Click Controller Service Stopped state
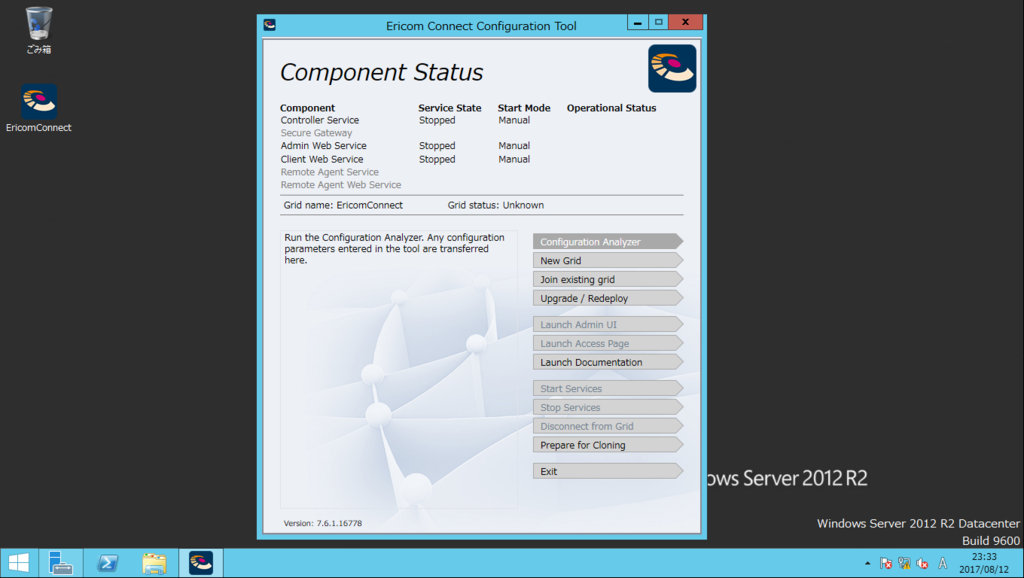This screenshot has height=578, width=1024. [437, 120]
